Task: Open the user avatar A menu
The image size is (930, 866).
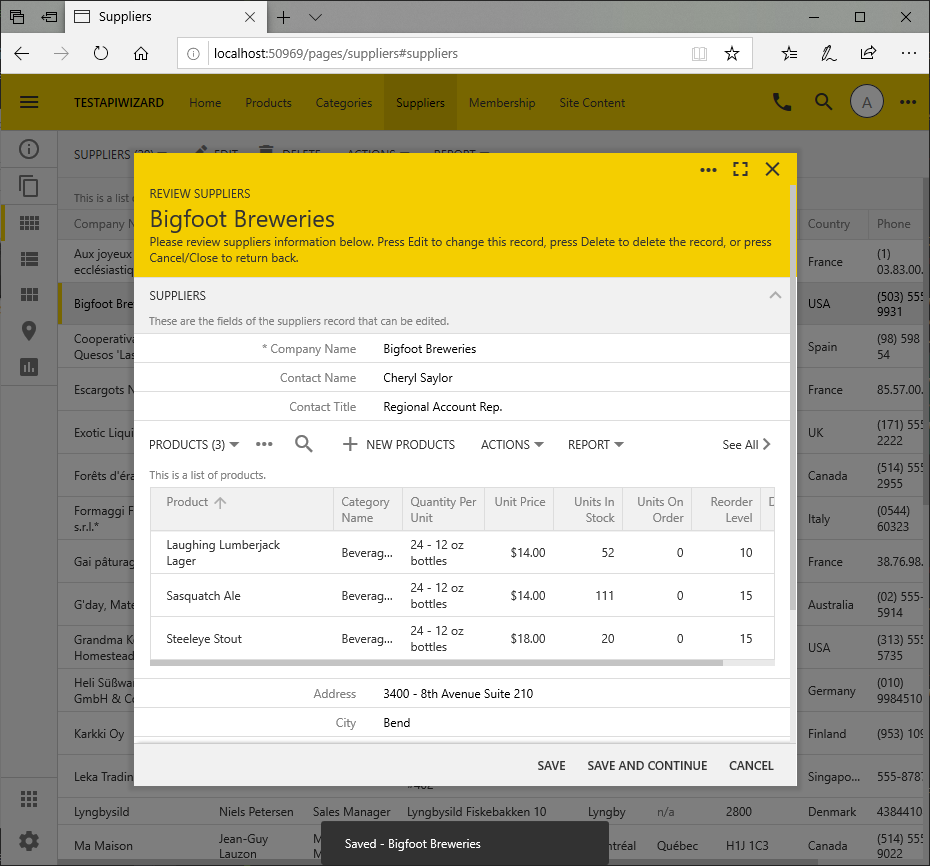Action: (867, 102)
